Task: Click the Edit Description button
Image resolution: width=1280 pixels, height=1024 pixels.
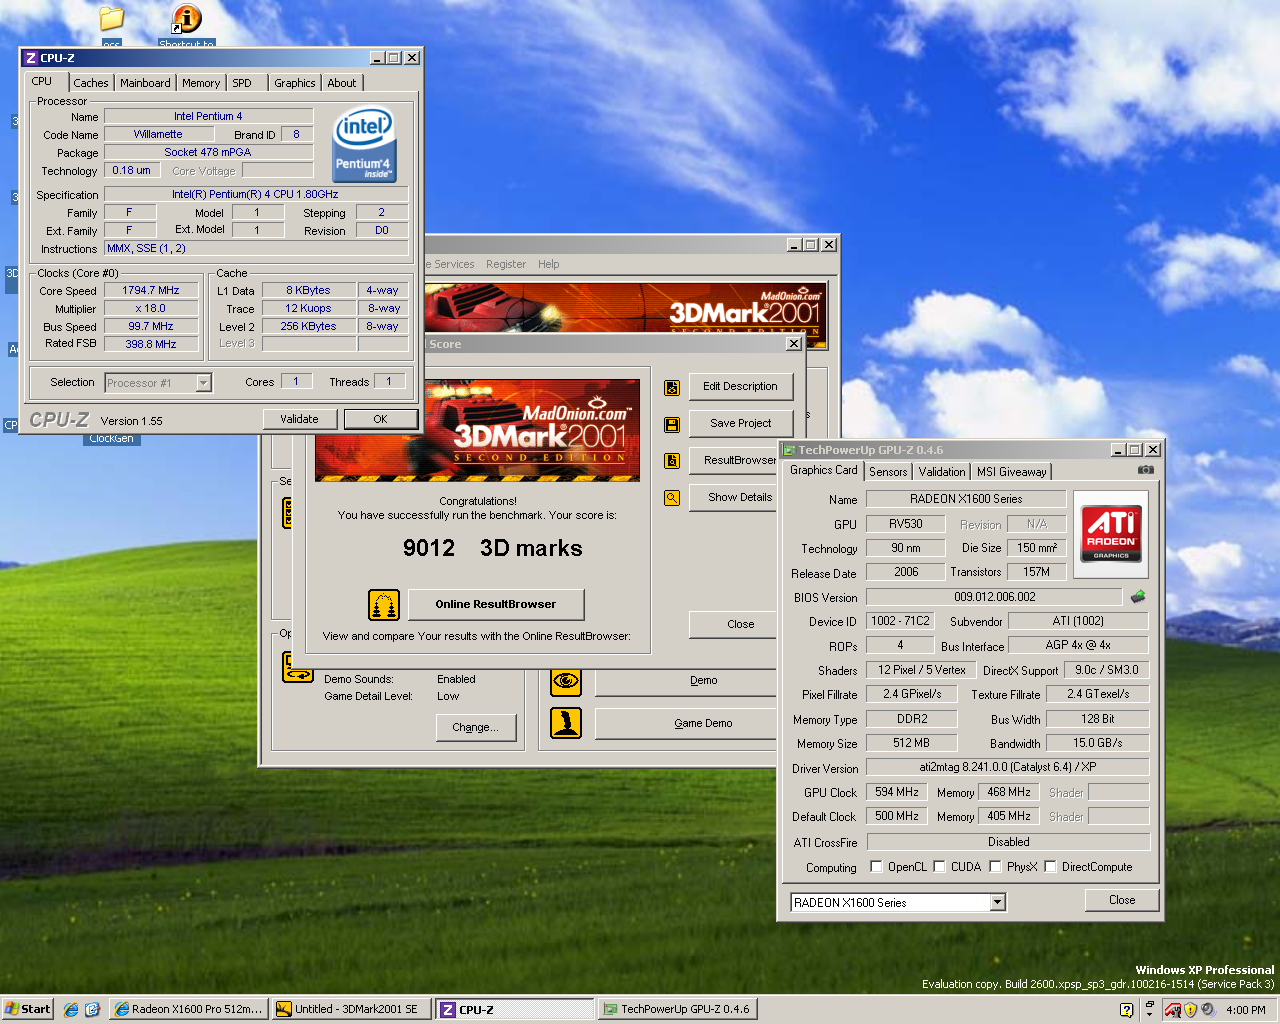Action: click(x=740, y=387)
